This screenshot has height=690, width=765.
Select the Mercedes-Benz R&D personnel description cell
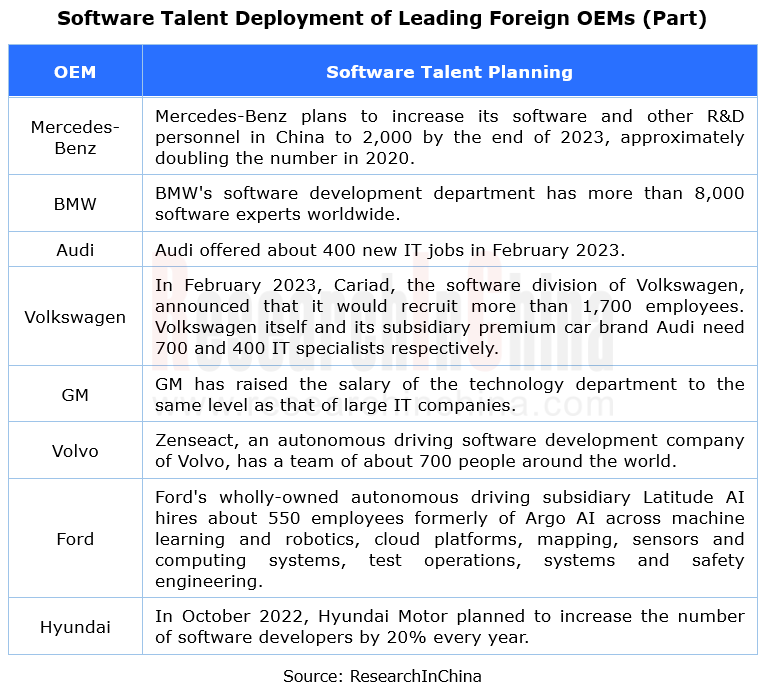pos(449,137)
